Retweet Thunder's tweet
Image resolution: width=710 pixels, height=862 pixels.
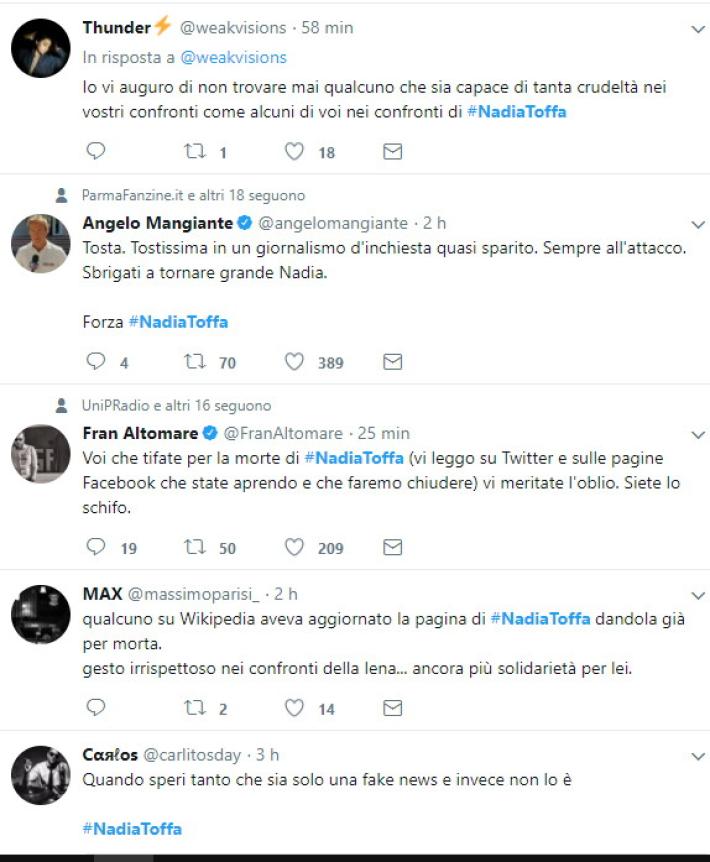196,151
